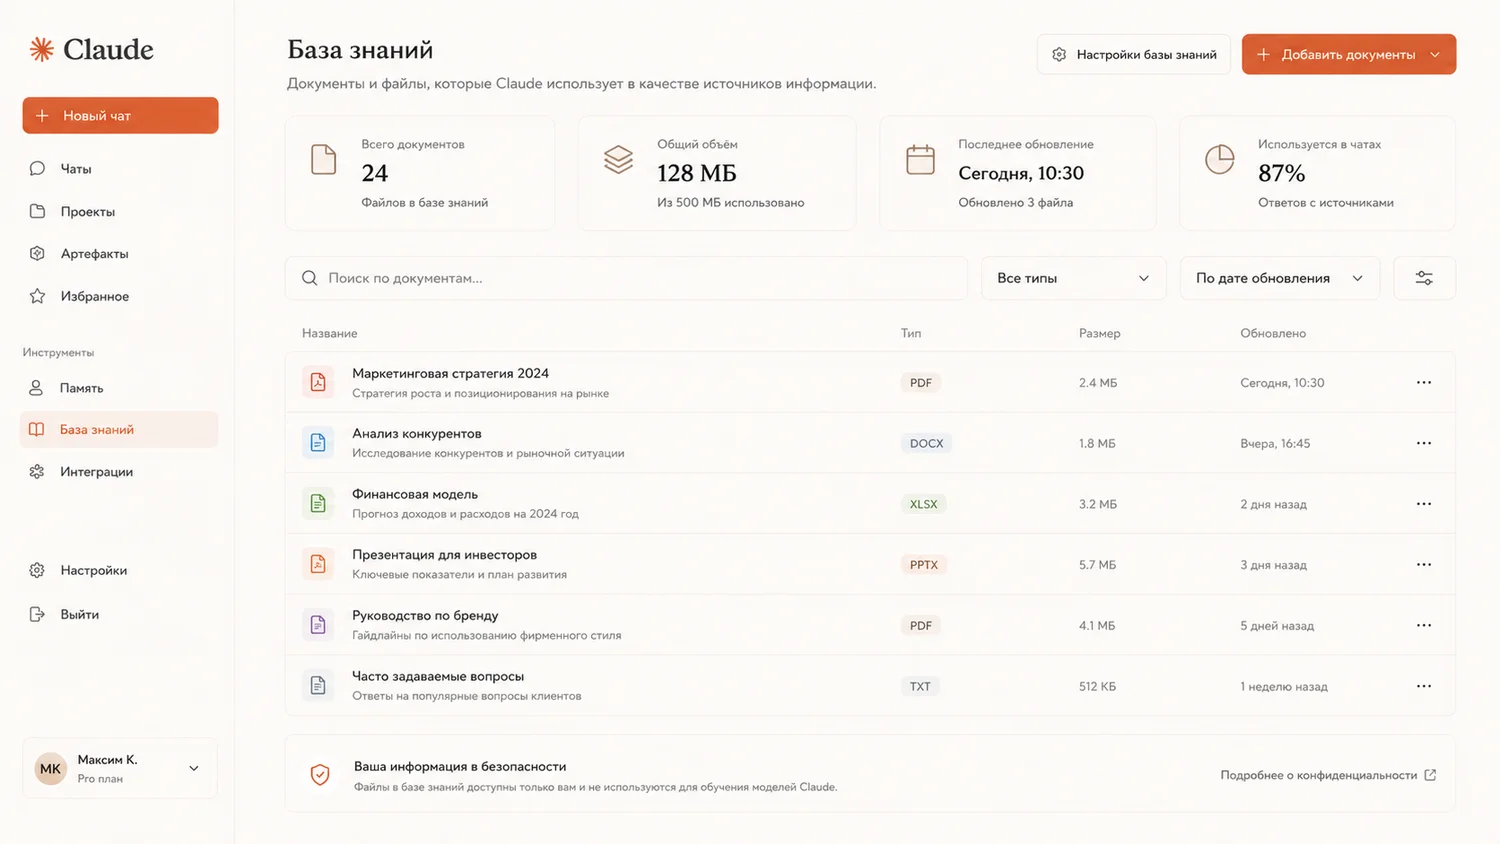1500x844 pixels.
Task: Click the shield icon in the security notice
Action: point(320,775)
